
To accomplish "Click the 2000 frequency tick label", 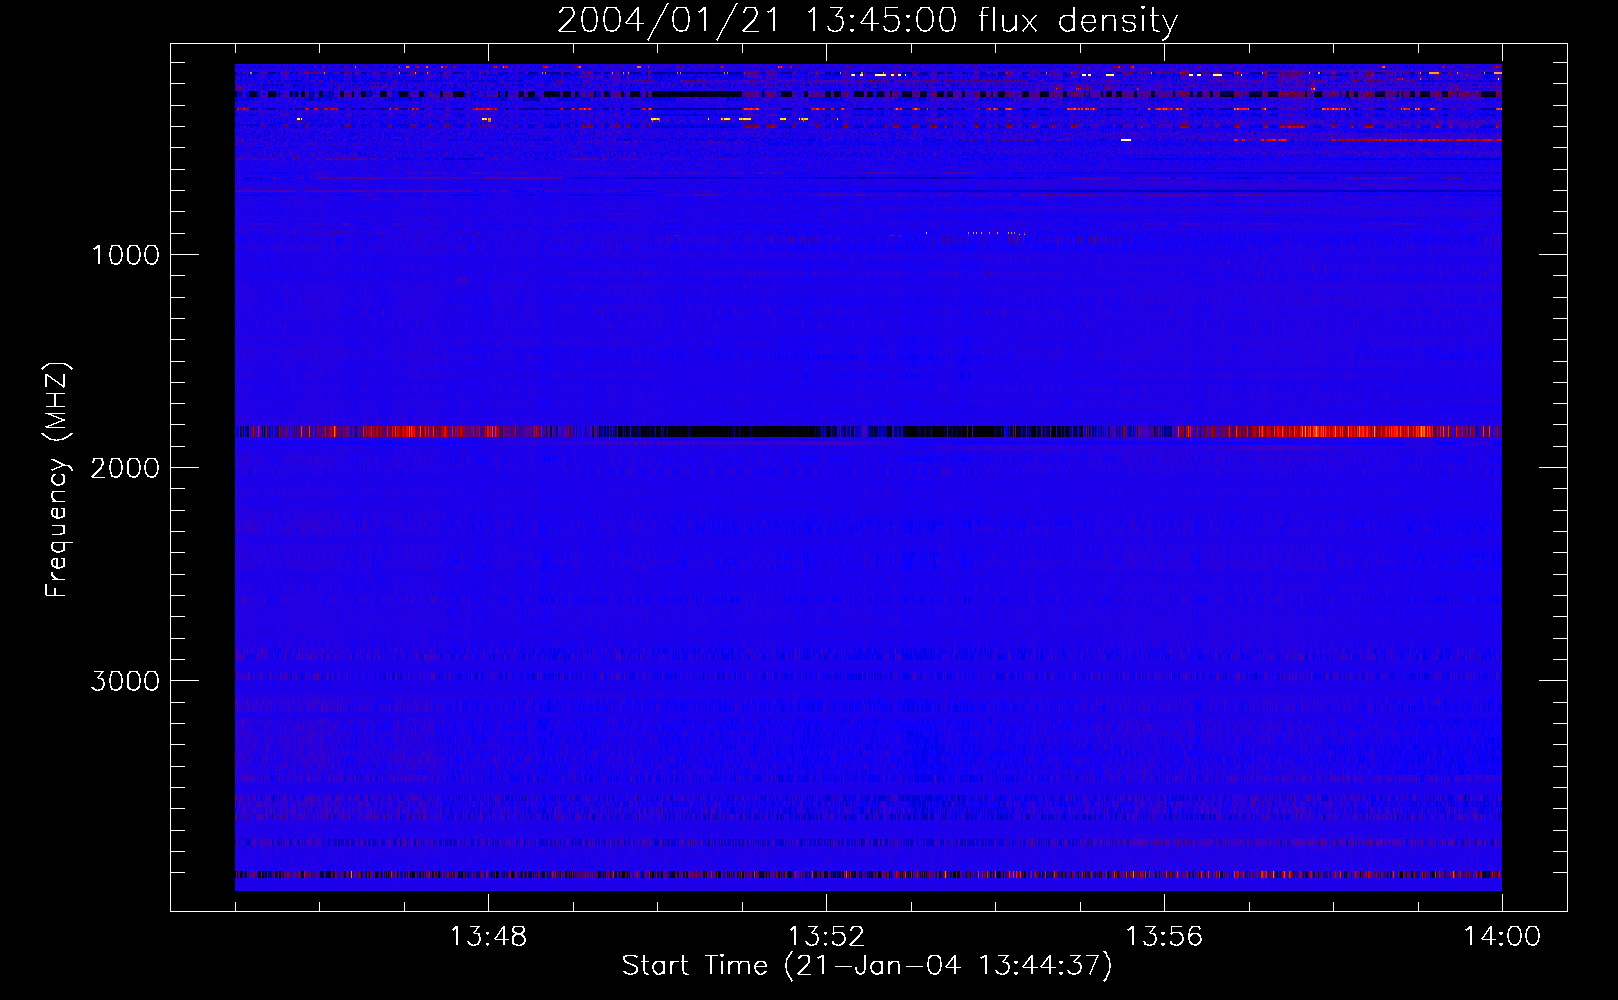I will pyautogui.click(x=125, y=468).
